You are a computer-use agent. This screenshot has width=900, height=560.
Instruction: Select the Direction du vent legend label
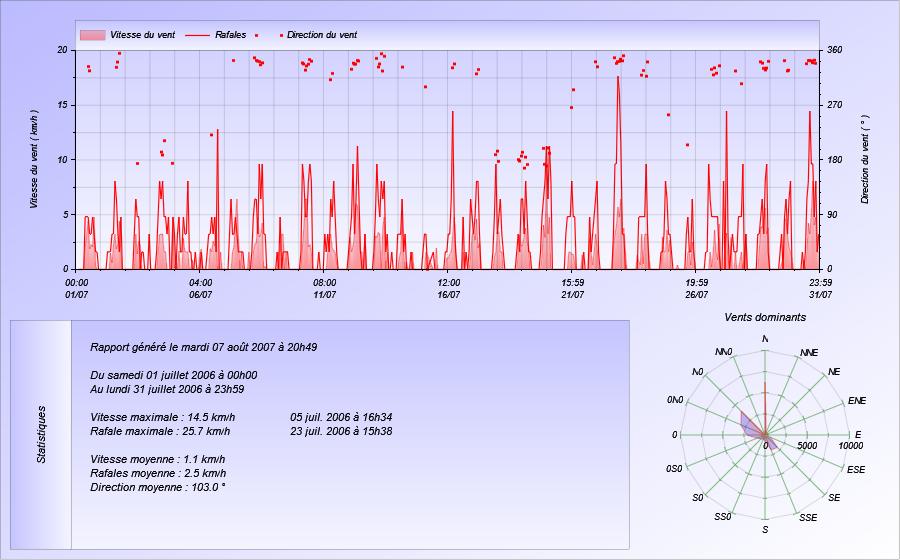pos(322,35)
